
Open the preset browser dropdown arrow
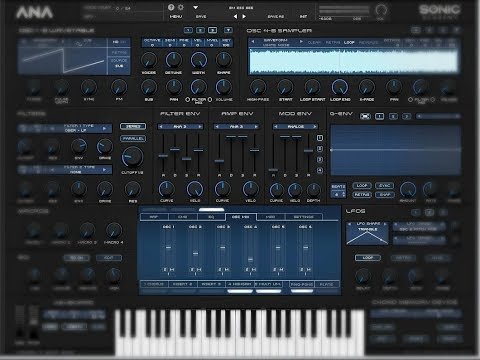(x=196, y=7)
